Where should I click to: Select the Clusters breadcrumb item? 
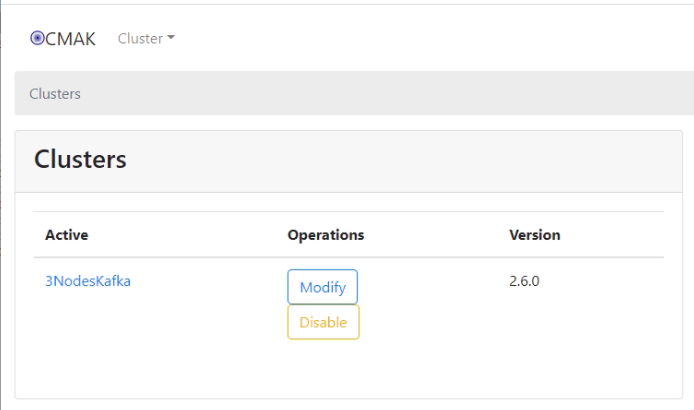[x=55, y=94]
